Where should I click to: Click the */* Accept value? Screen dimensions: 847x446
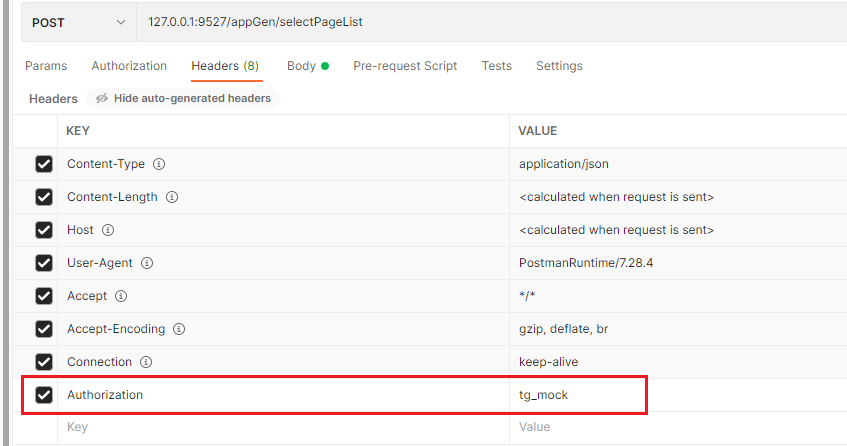pyautogui.click(x=527, y=296)
